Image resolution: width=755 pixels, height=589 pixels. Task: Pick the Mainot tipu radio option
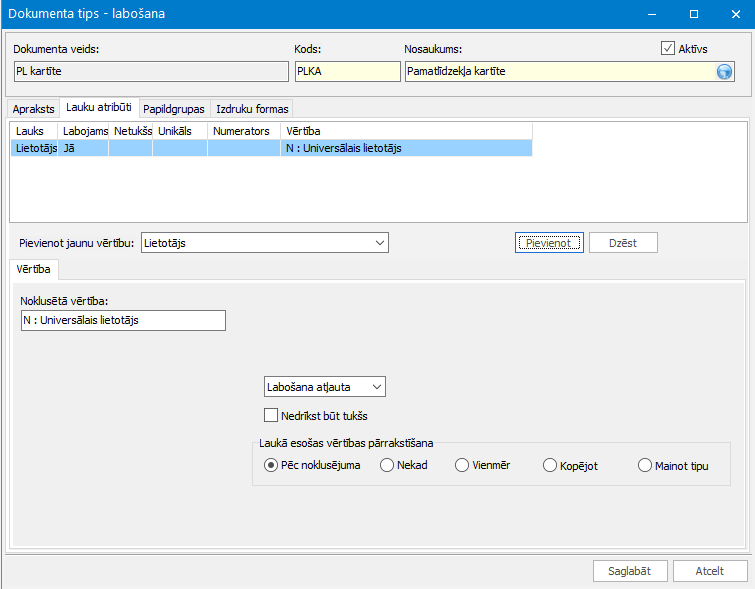click(644, 465)
